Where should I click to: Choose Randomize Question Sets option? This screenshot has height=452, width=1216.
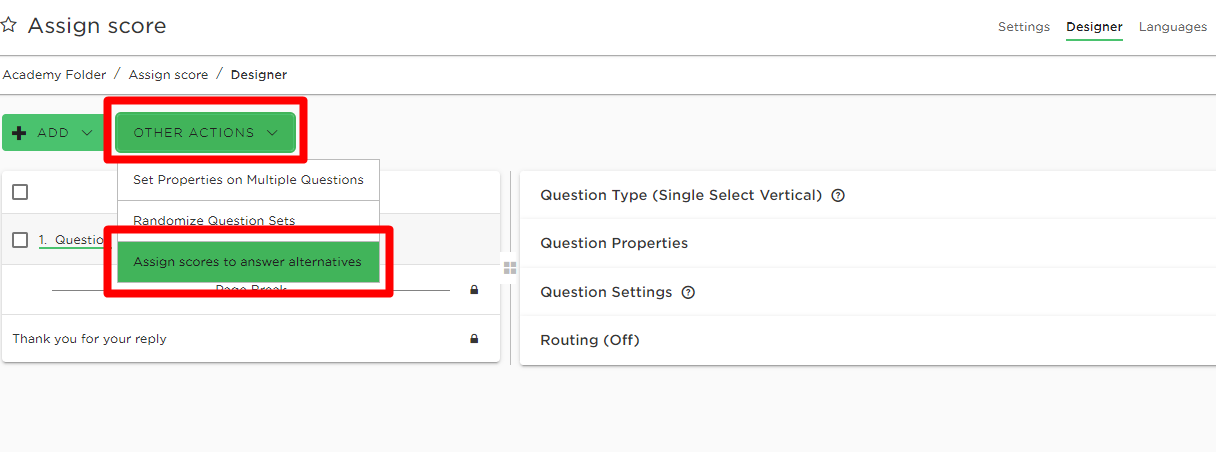click(x=214, y=221)
